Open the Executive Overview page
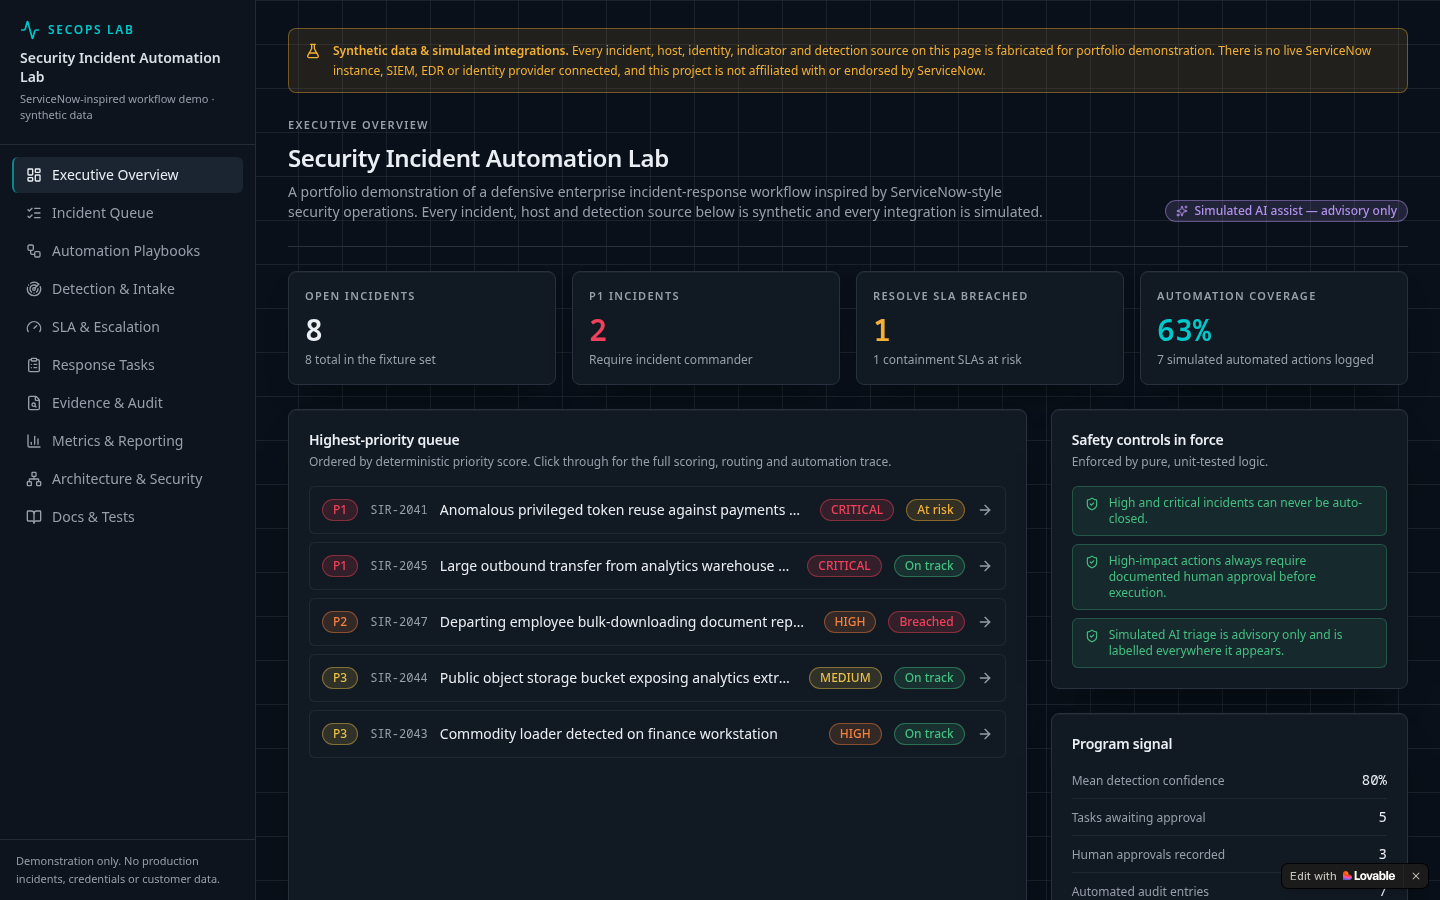The image size is (1440, 900). pyautogui.click(x=128, y=175)
